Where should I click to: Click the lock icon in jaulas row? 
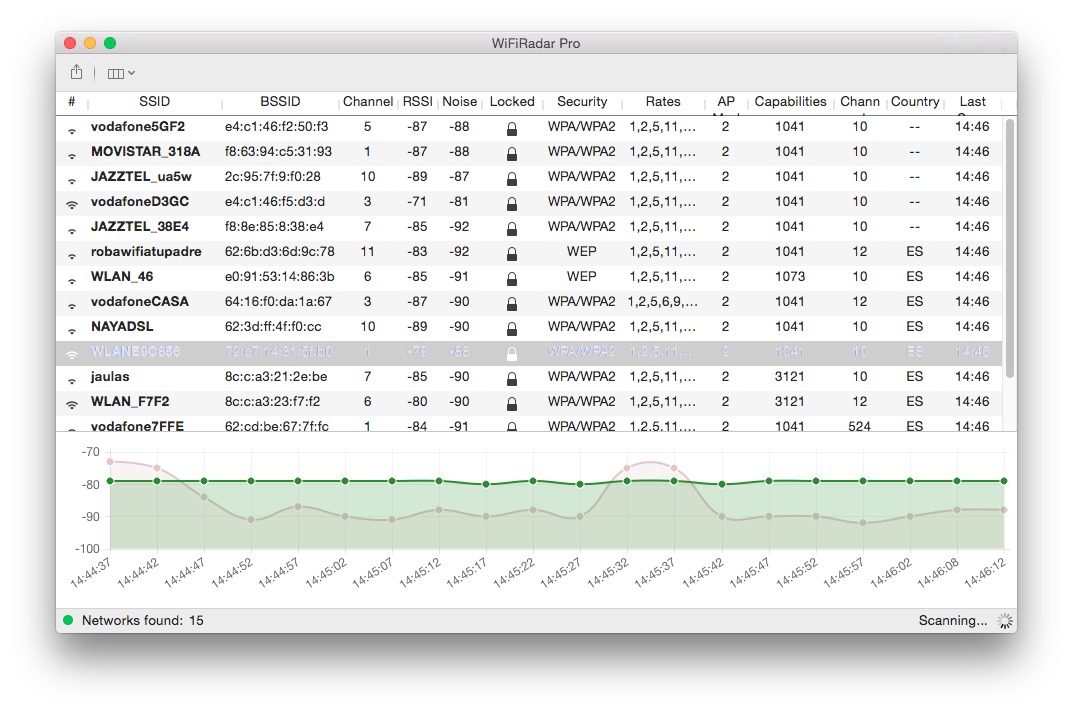tap(511, 378)
